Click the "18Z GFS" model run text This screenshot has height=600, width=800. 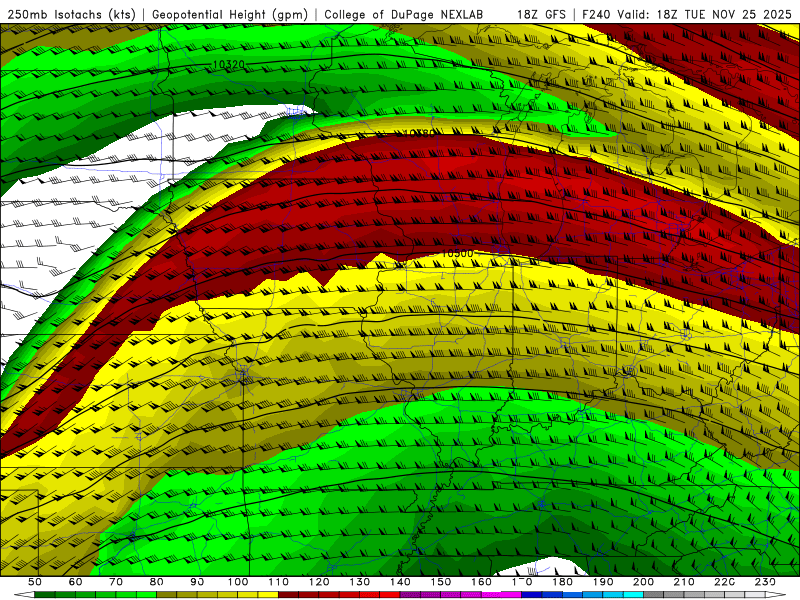(x=541, y=14)
